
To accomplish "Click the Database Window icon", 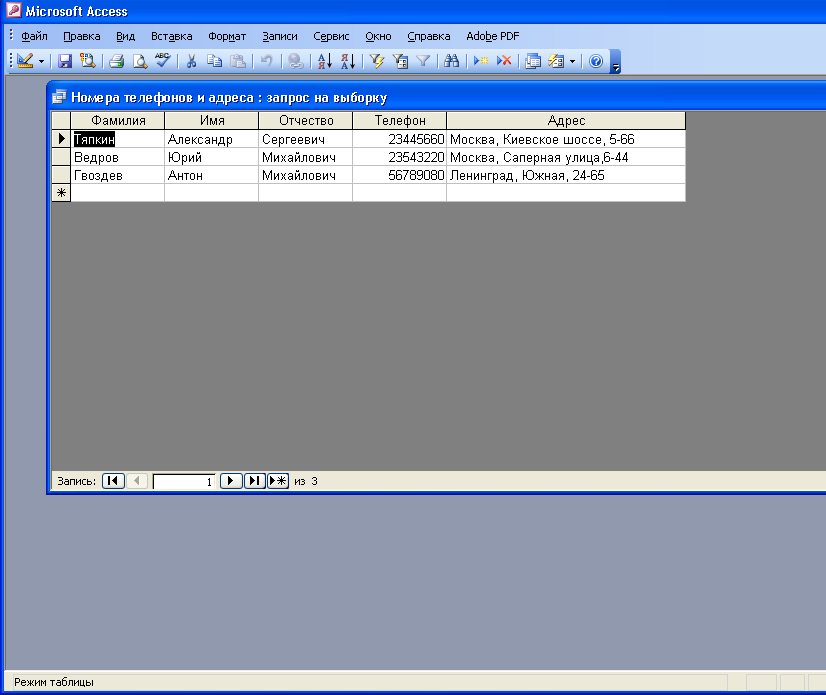I will 533,61.
